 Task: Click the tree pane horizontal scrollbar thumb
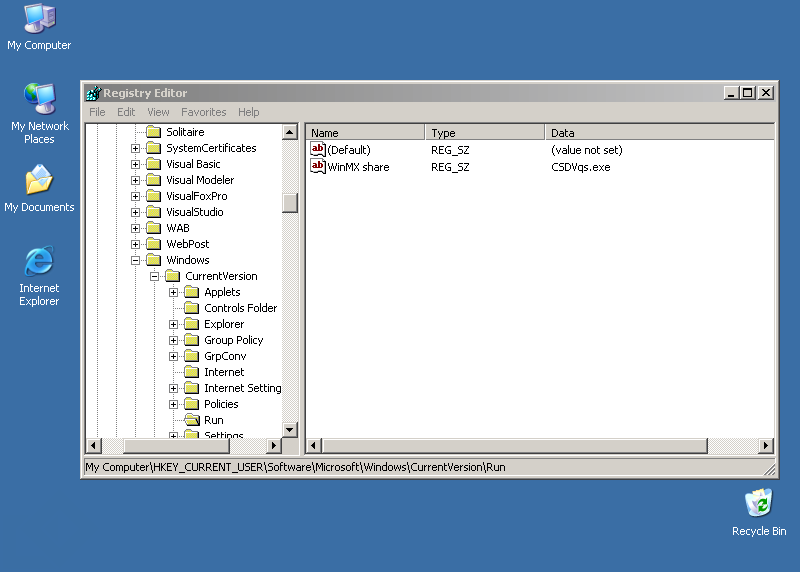click(x=177, y=446)
